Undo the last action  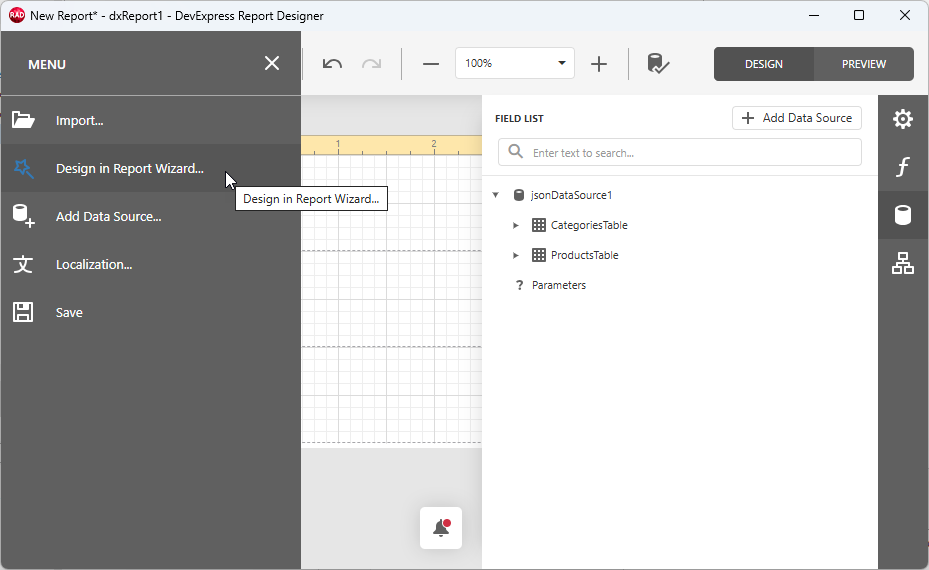pyautogui.click(x=332, y=63)
